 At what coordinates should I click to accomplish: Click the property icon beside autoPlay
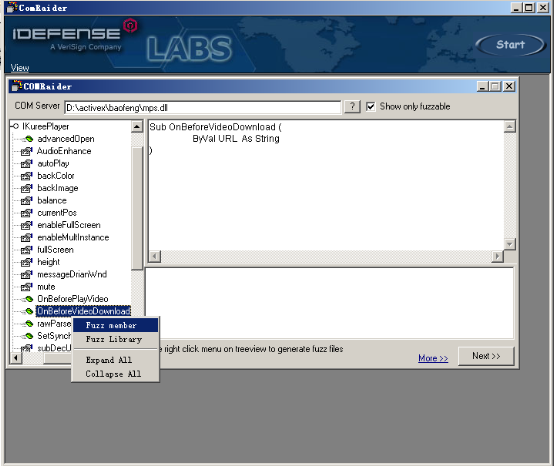coord(26,164)
